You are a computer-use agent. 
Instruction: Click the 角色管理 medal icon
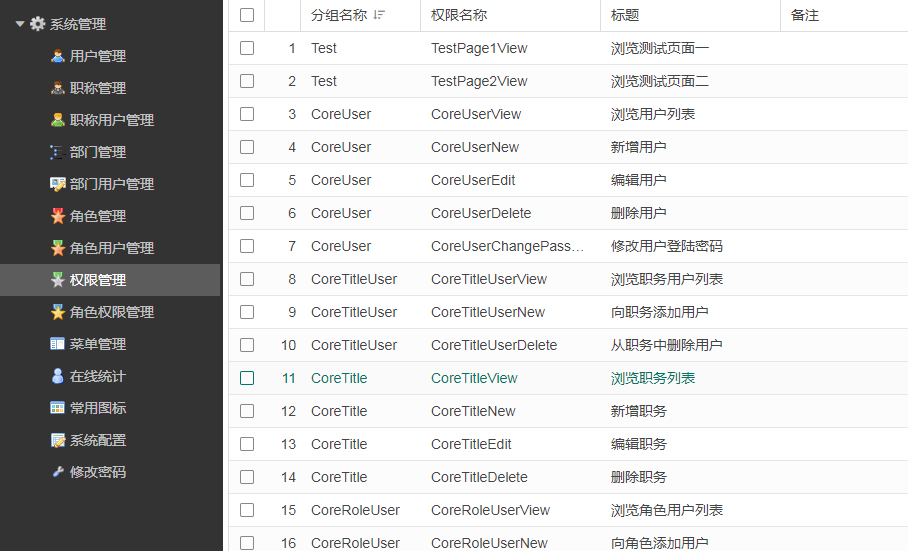(x=58, y=216)
